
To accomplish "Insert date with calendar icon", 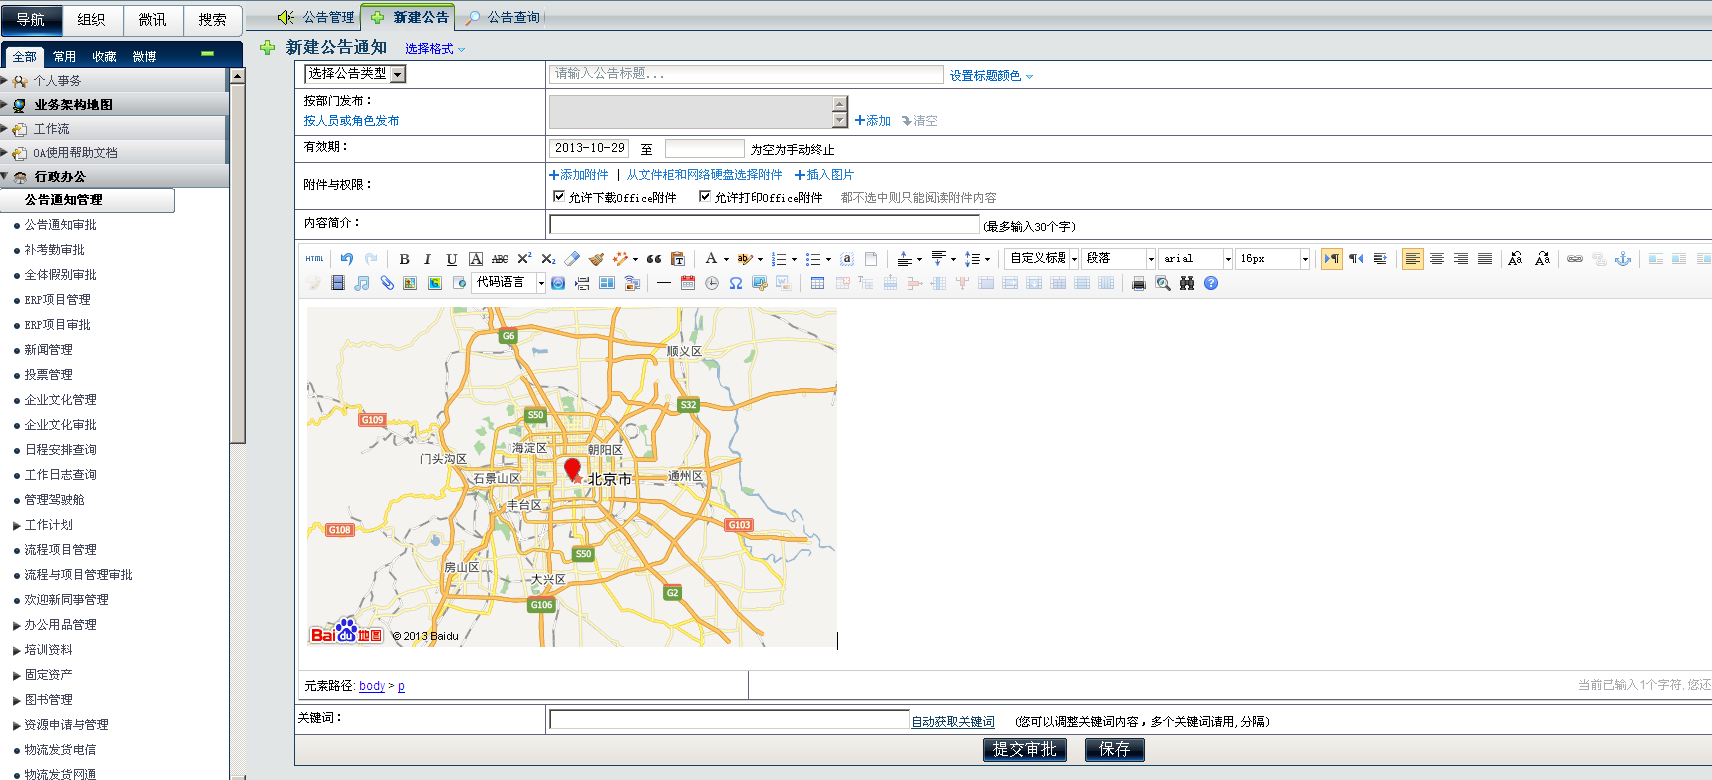I will click(688, 283).
